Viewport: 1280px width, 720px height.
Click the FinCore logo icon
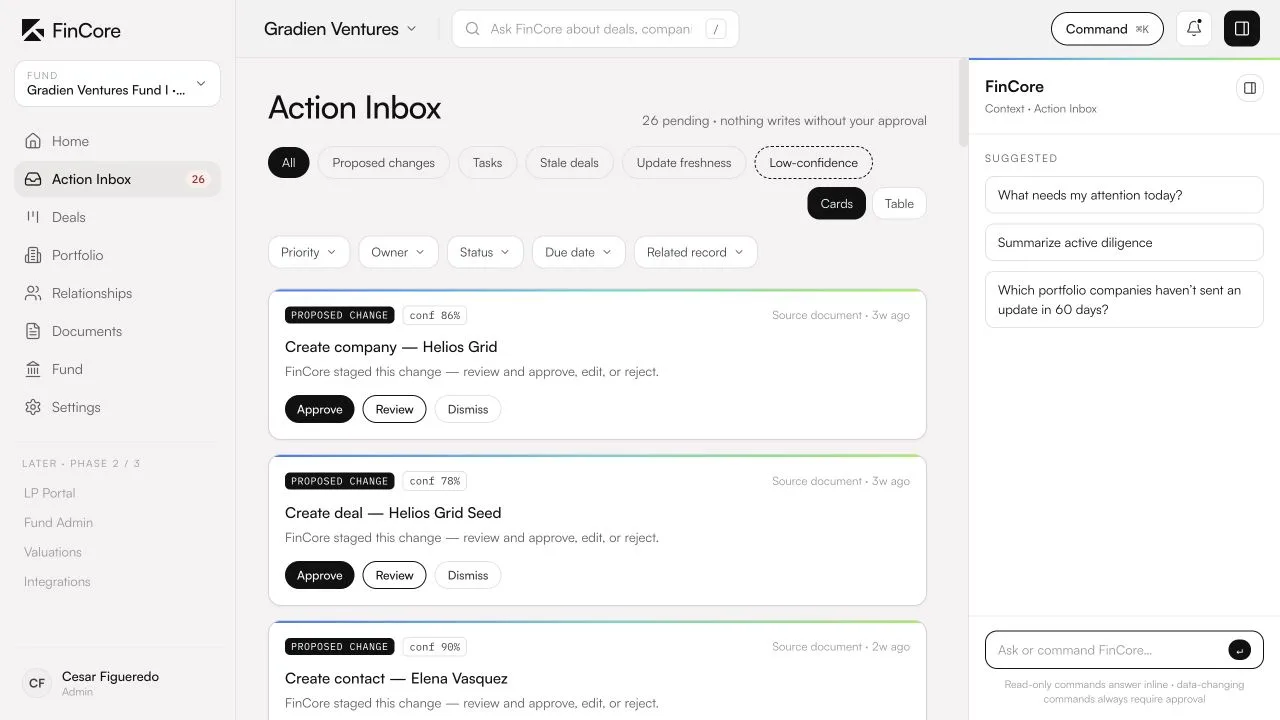point(33,30)
